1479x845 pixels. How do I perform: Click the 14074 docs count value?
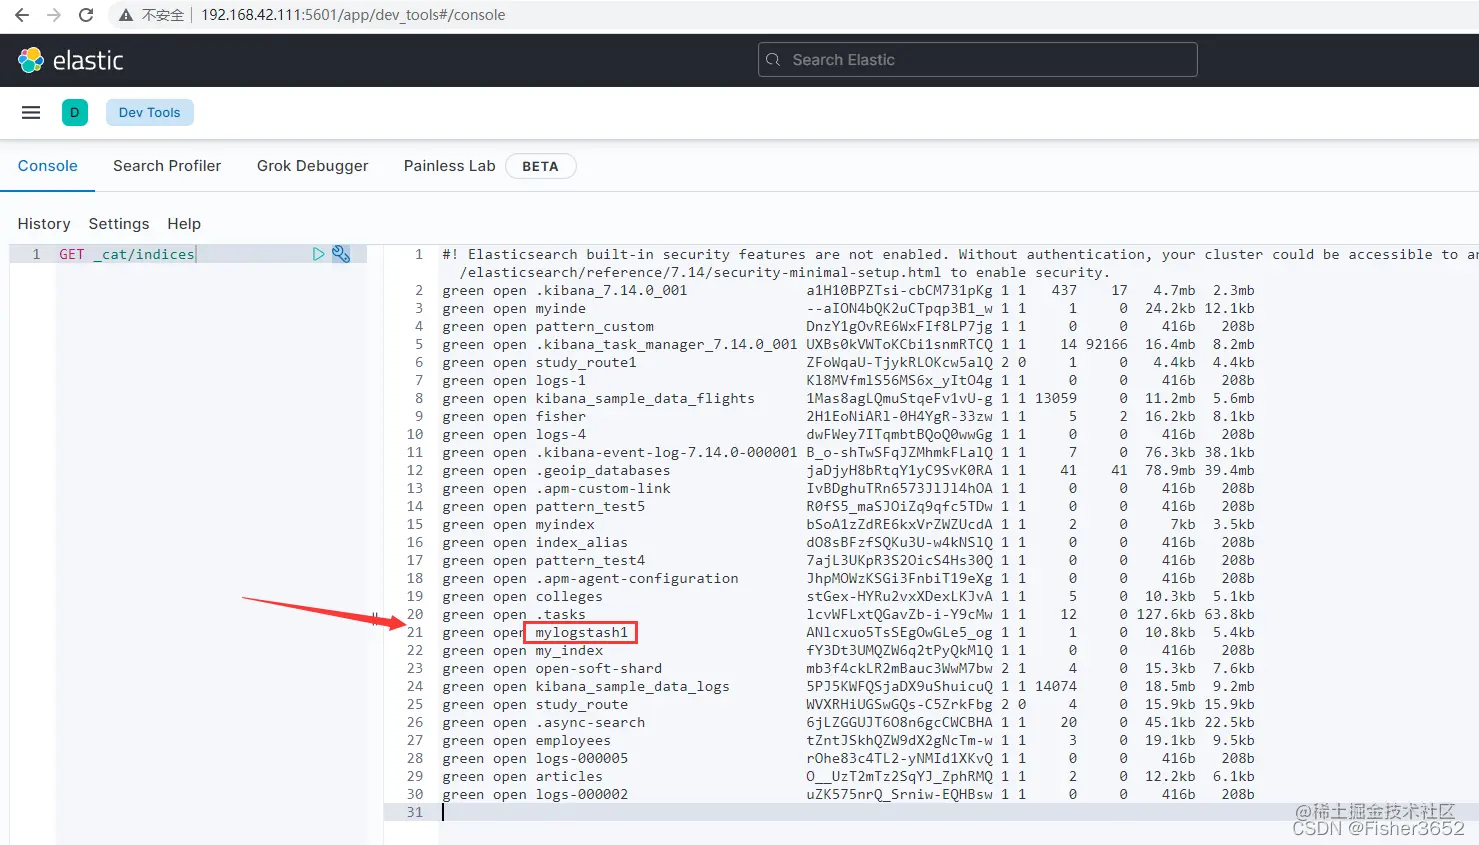click(1056, 686)
